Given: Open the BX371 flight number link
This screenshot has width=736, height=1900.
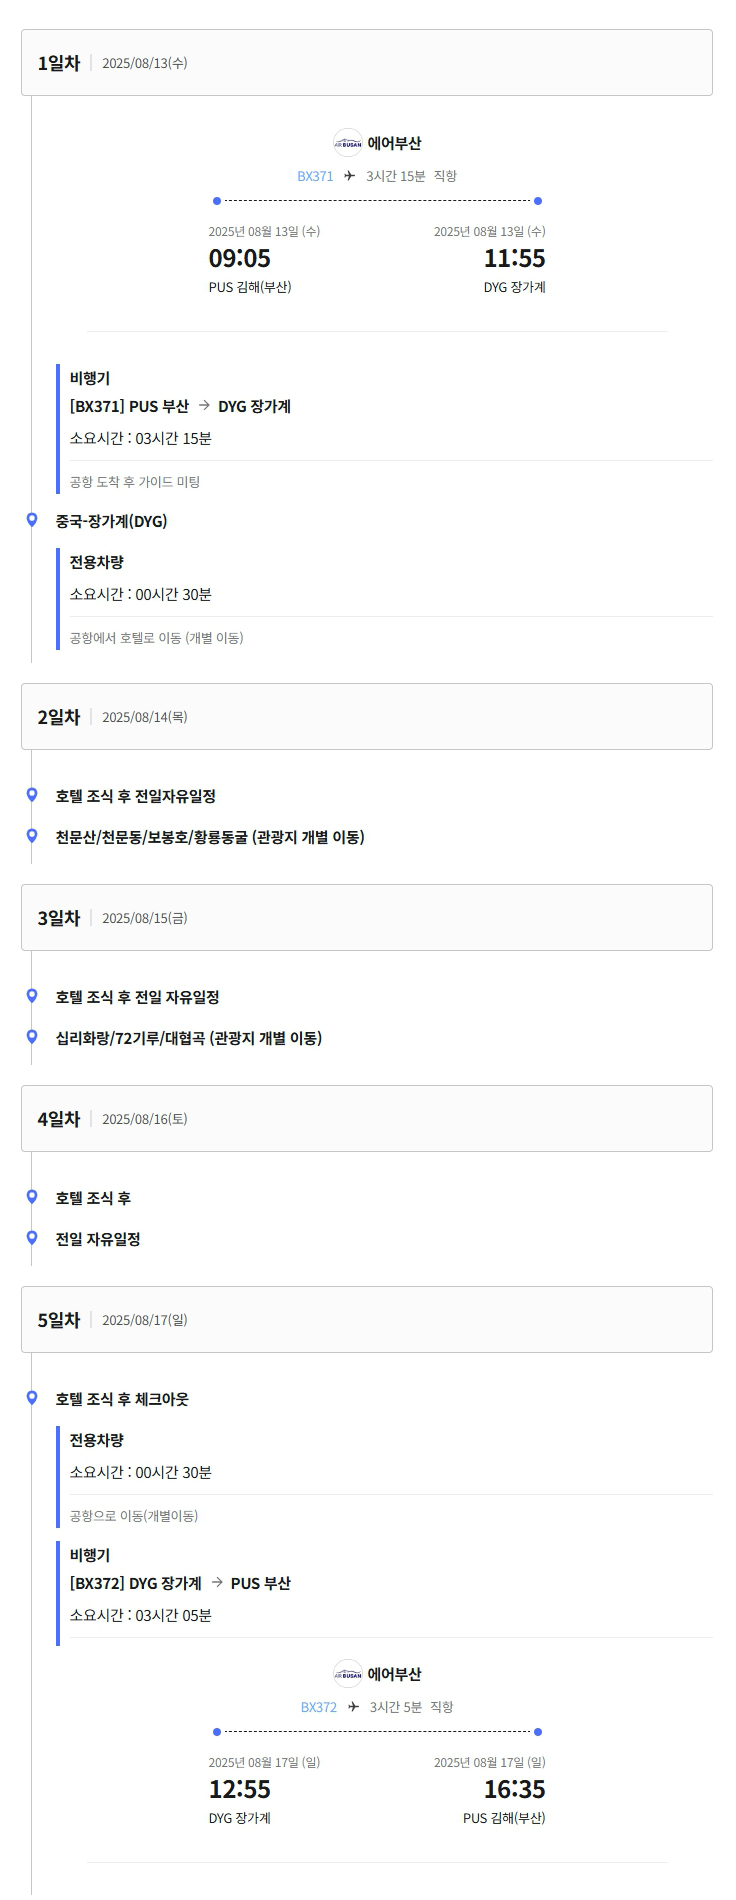Looking at the screenshot, I should coord(315,176).
